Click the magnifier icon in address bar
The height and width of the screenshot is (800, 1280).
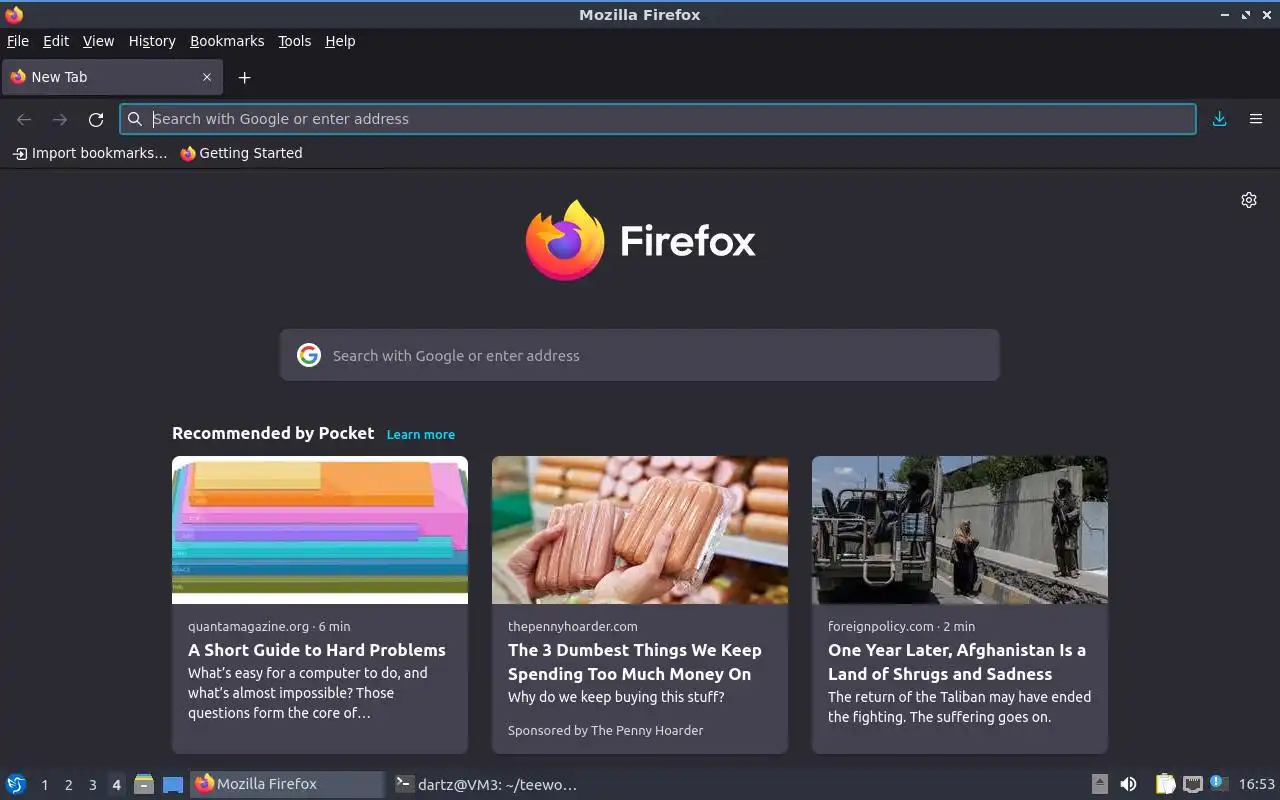[x=135, y=119]
